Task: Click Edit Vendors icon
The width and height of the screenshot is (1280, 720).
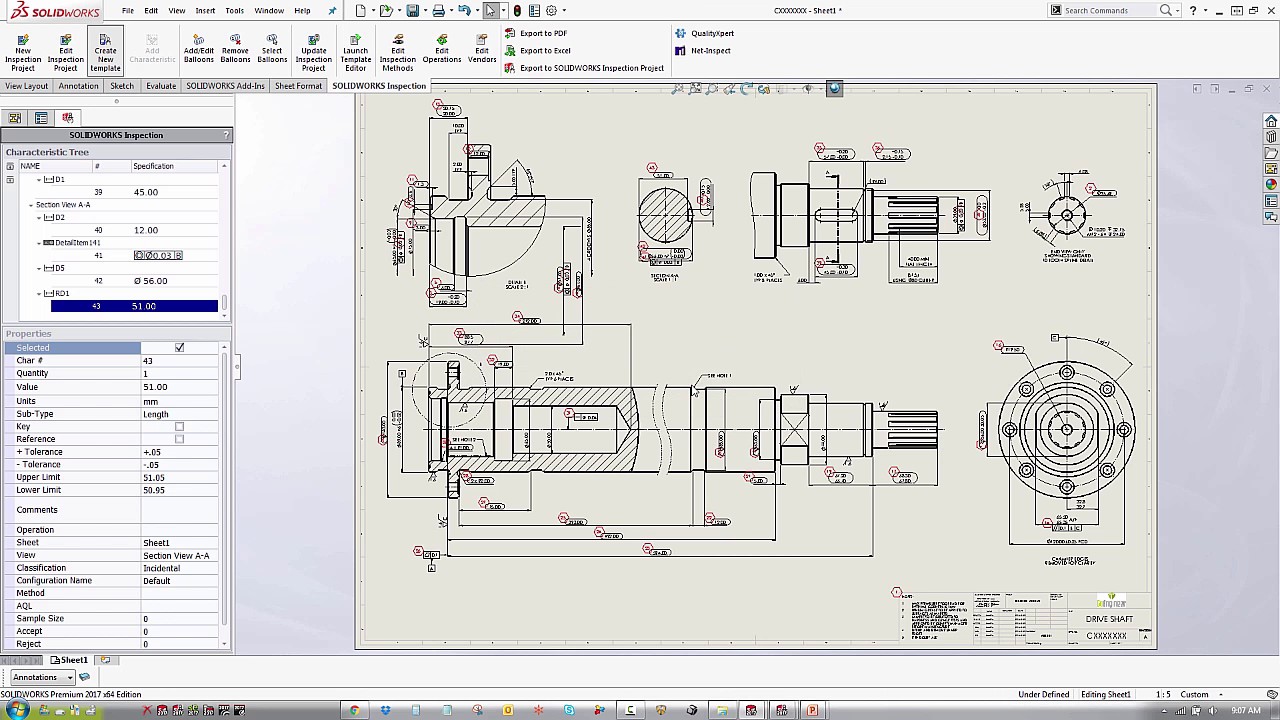Action: [x=482, y=49]
